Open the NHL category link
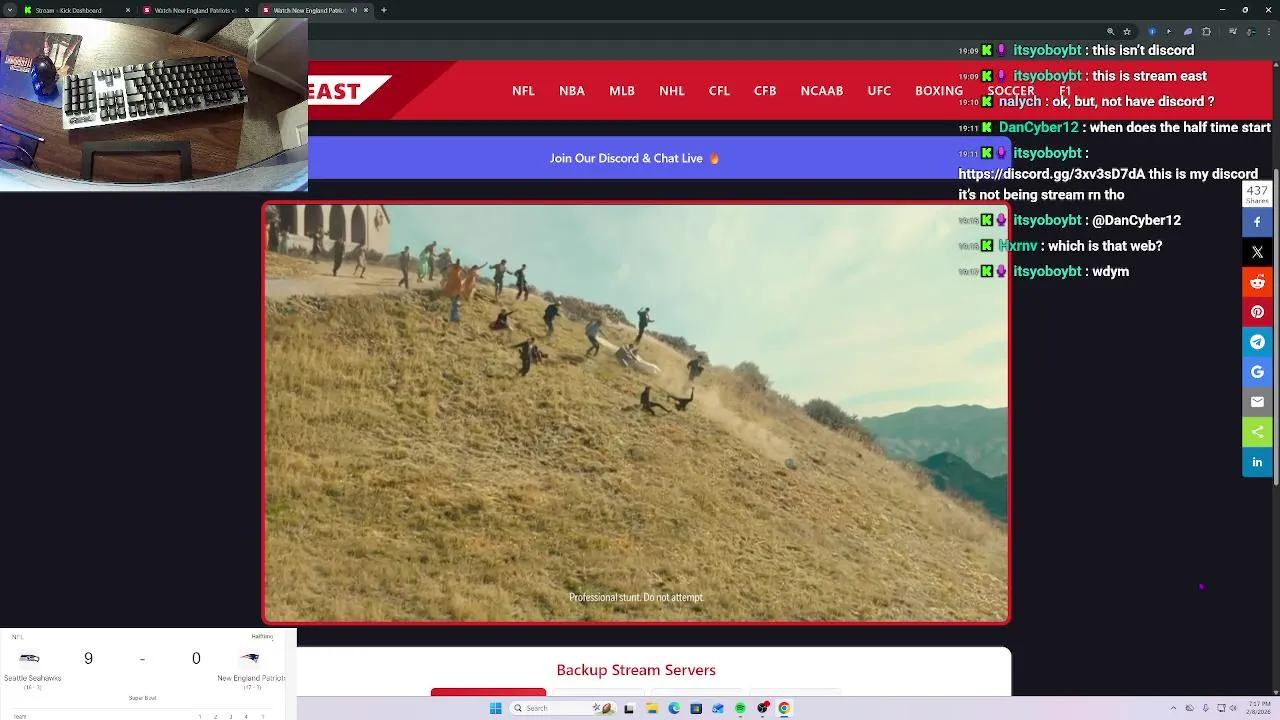 672,90
